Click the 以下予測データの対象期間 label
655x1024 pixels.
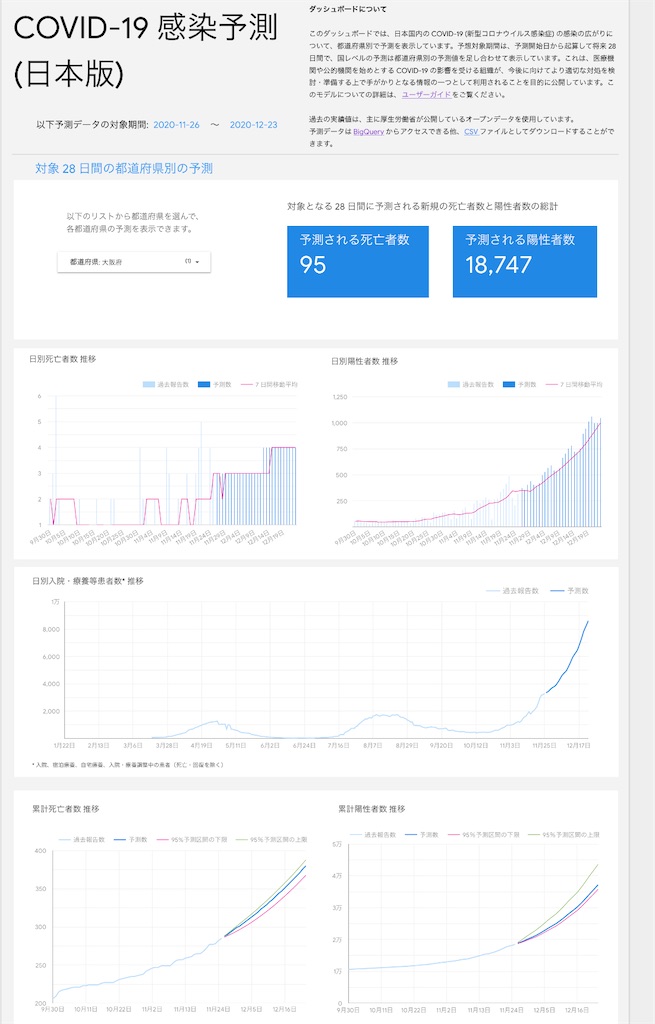tap(92, 125)
